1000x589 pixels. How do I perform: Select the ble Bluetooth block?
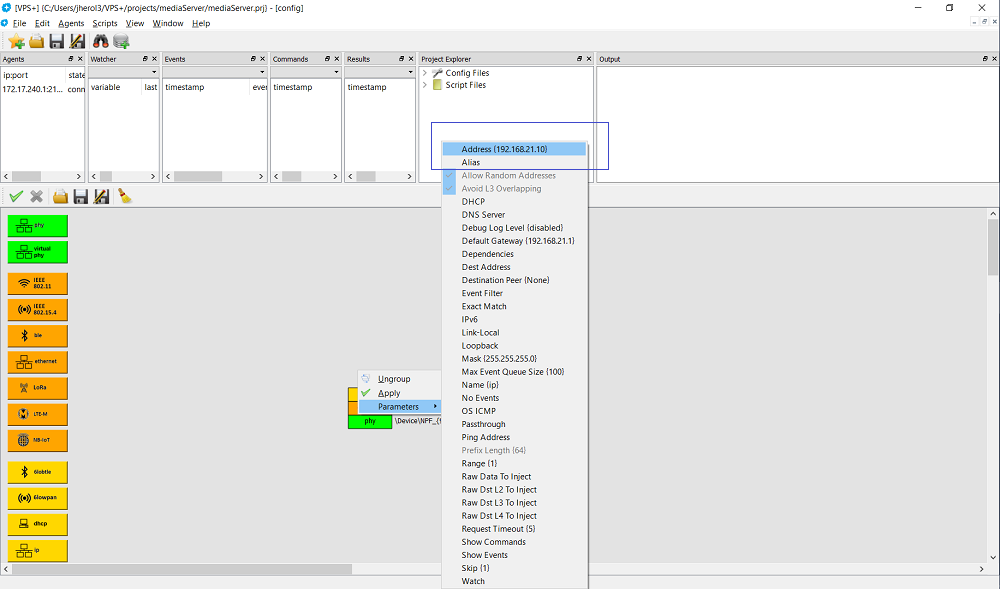38,335
